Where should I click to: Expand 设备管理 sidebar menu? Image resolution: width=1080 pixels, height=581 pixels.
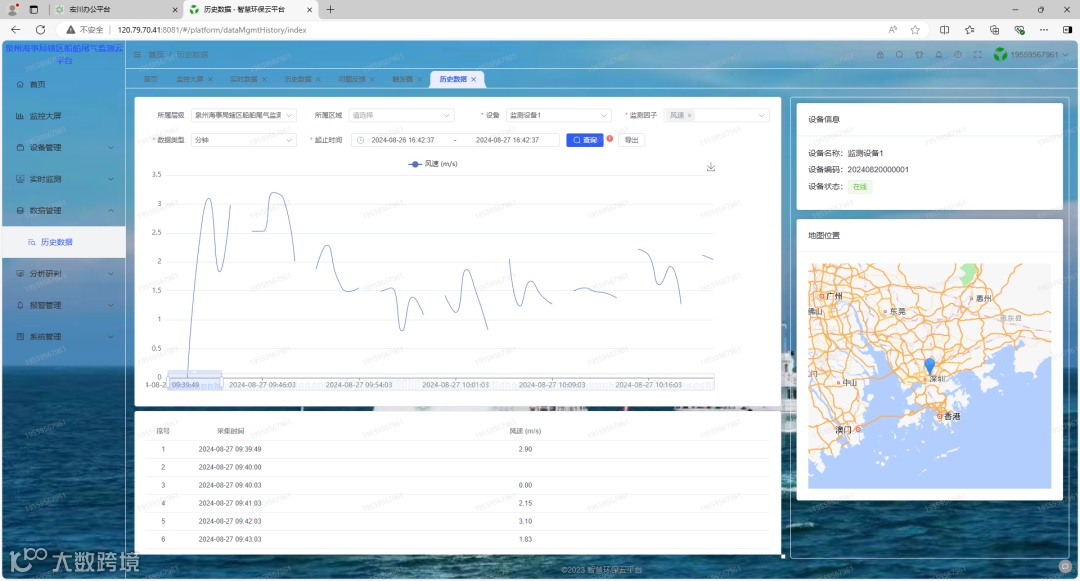tap(64, 147)
